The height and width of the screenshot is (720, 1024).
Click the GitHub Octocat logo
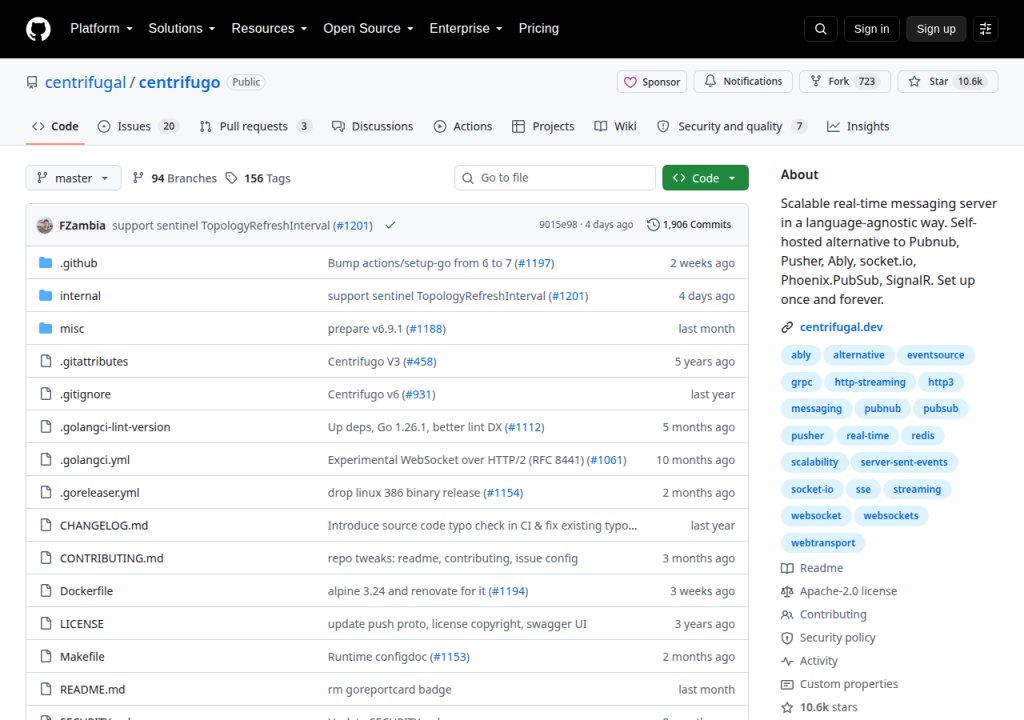(38, 29)
